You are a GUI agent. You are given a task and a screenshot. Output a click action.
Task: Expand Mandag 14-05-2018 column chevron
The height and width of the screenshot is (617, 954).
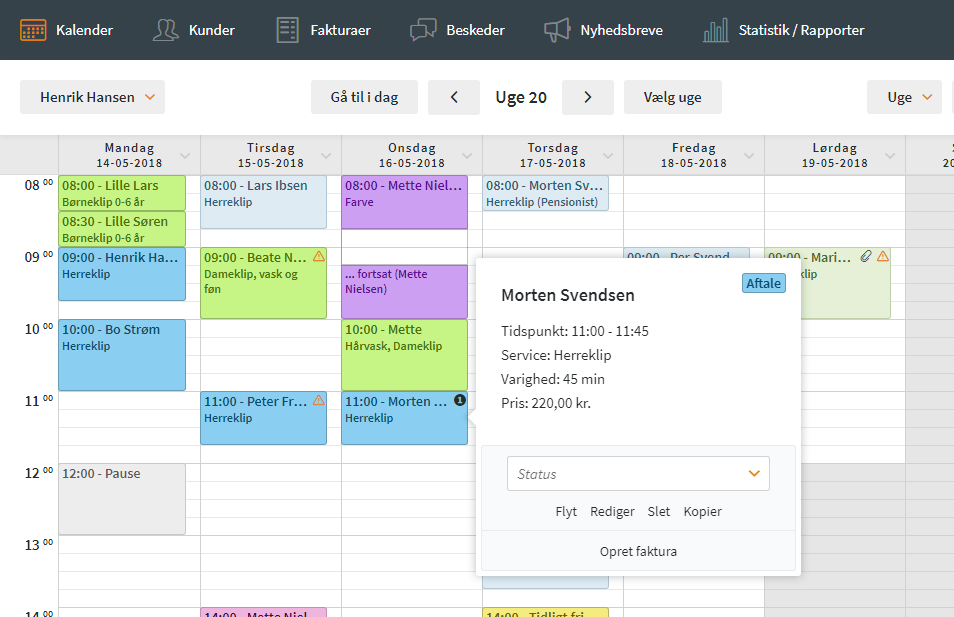point(185,155)
